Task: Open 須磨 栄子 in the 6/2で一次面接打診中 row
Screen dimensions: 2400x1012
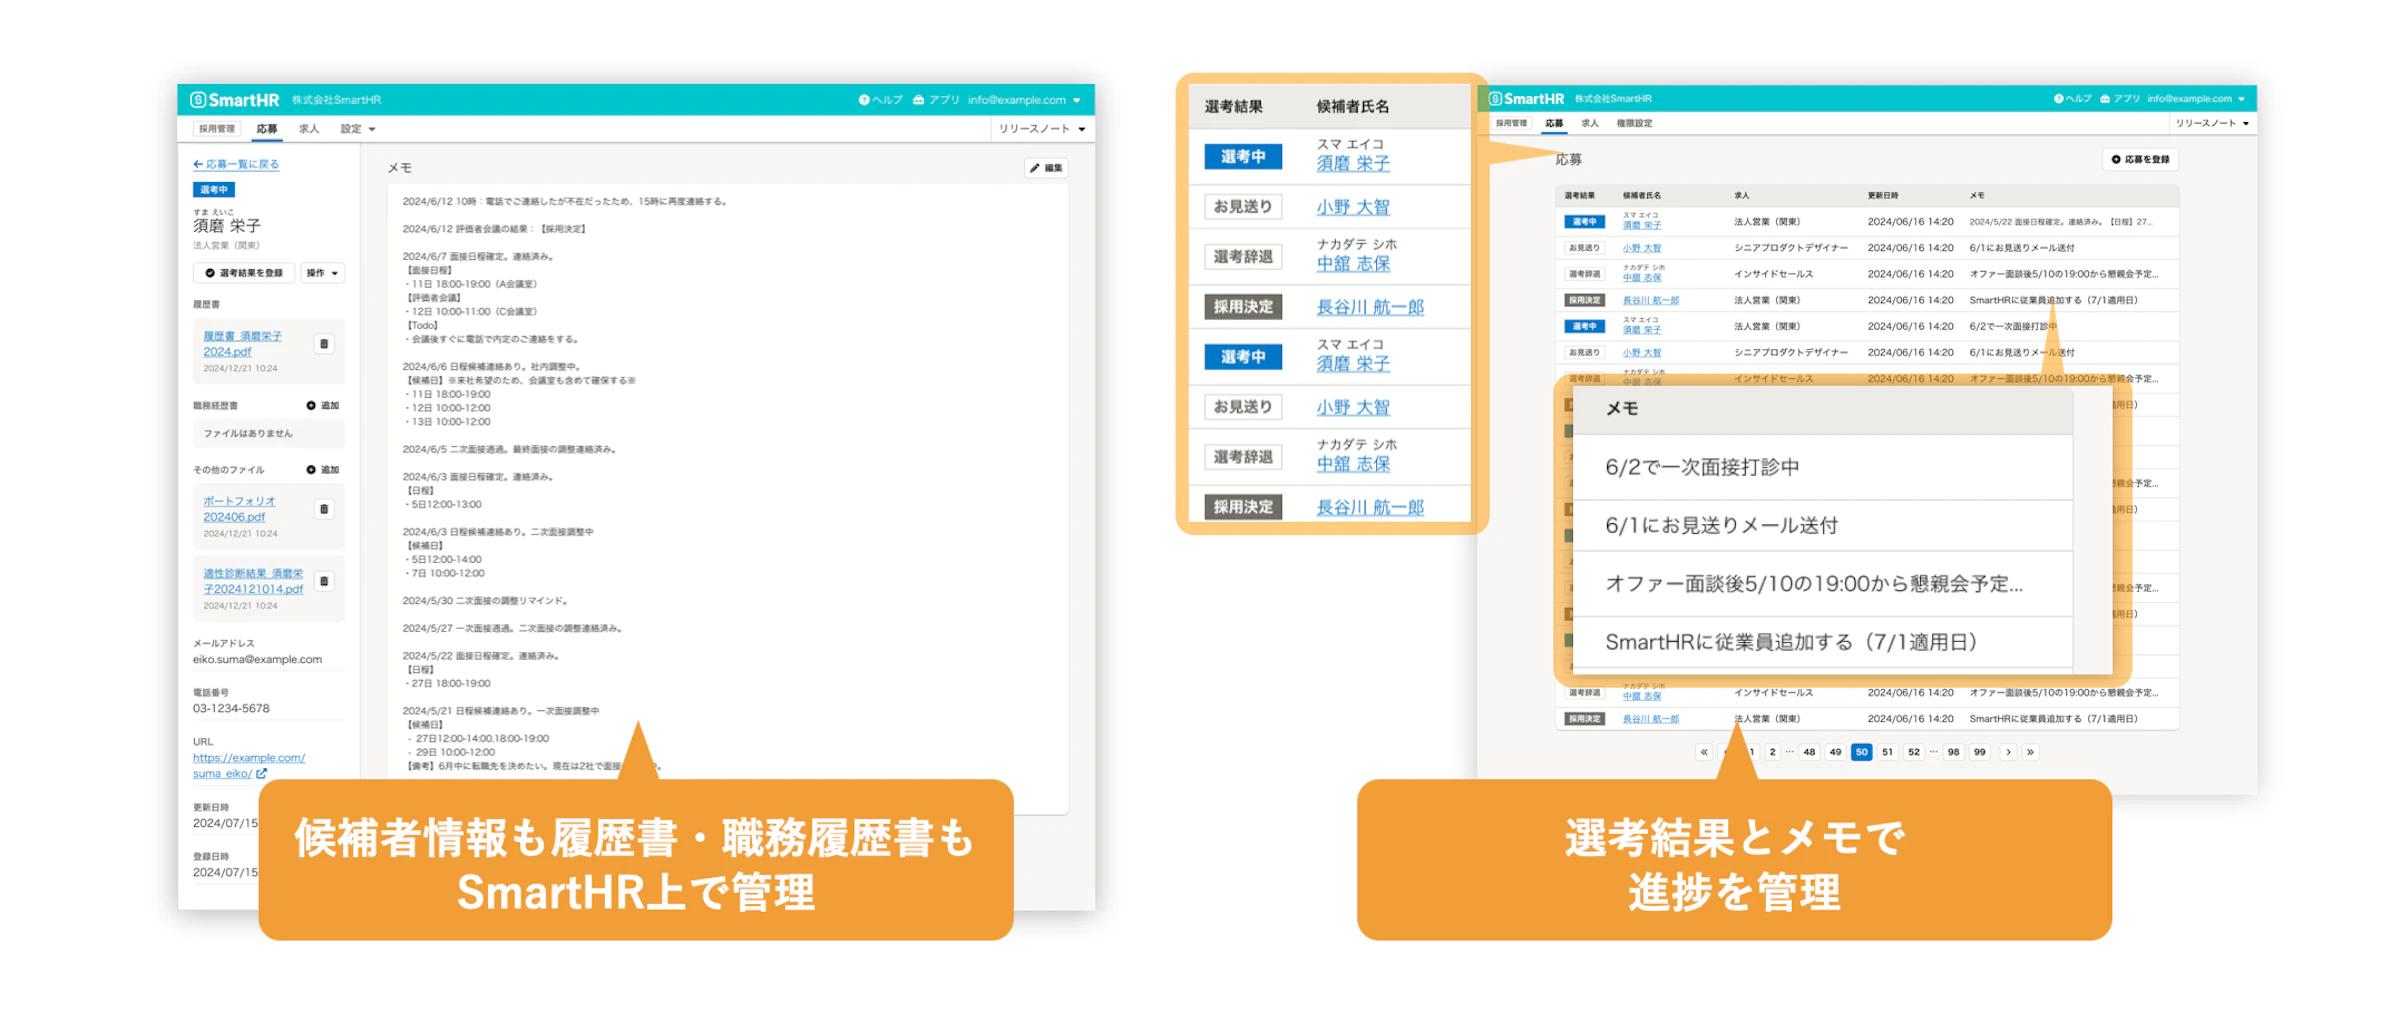Action: 1641,330
